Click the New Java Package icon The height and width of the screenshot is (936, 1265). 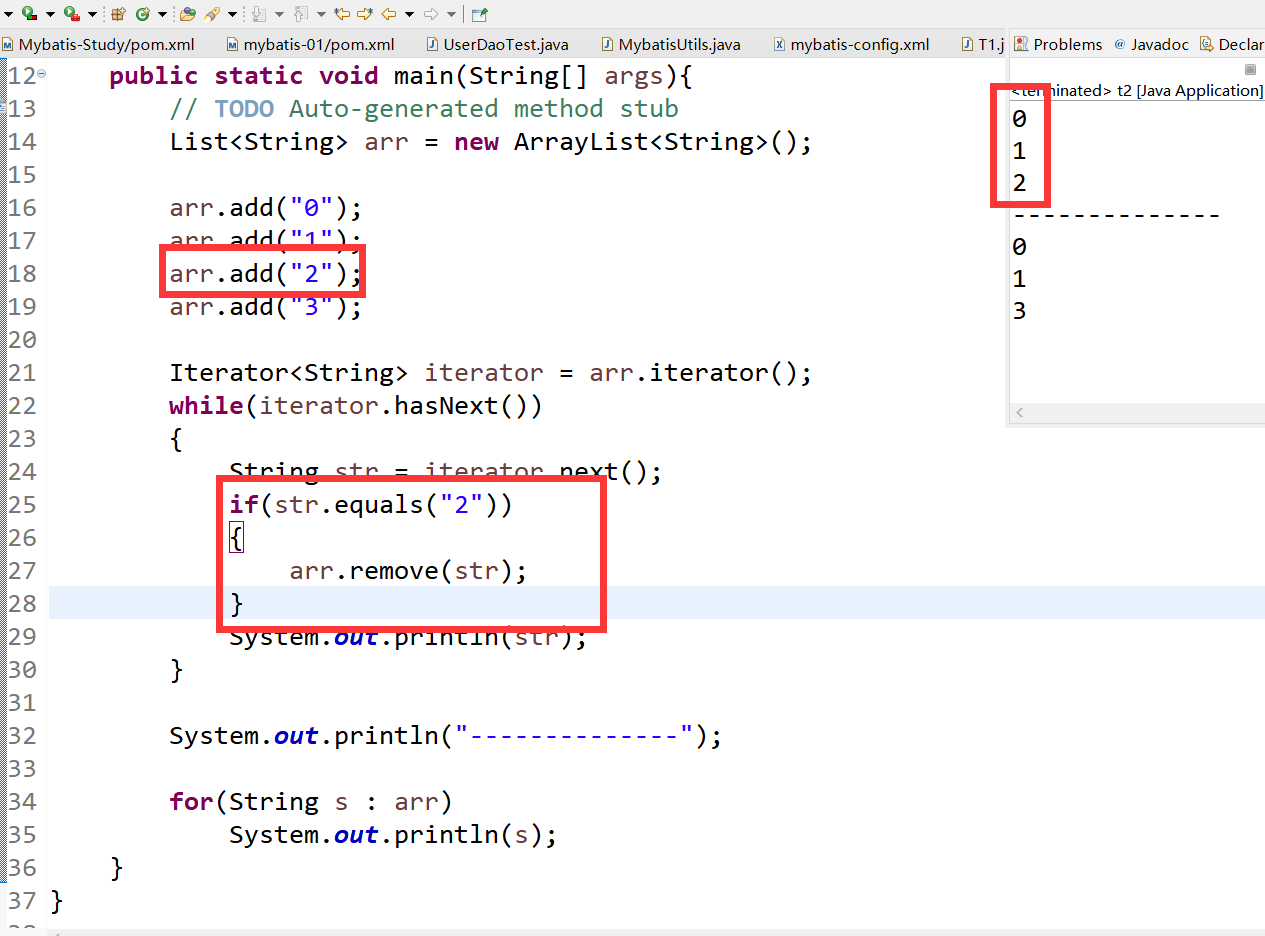(x=118, y=14)
